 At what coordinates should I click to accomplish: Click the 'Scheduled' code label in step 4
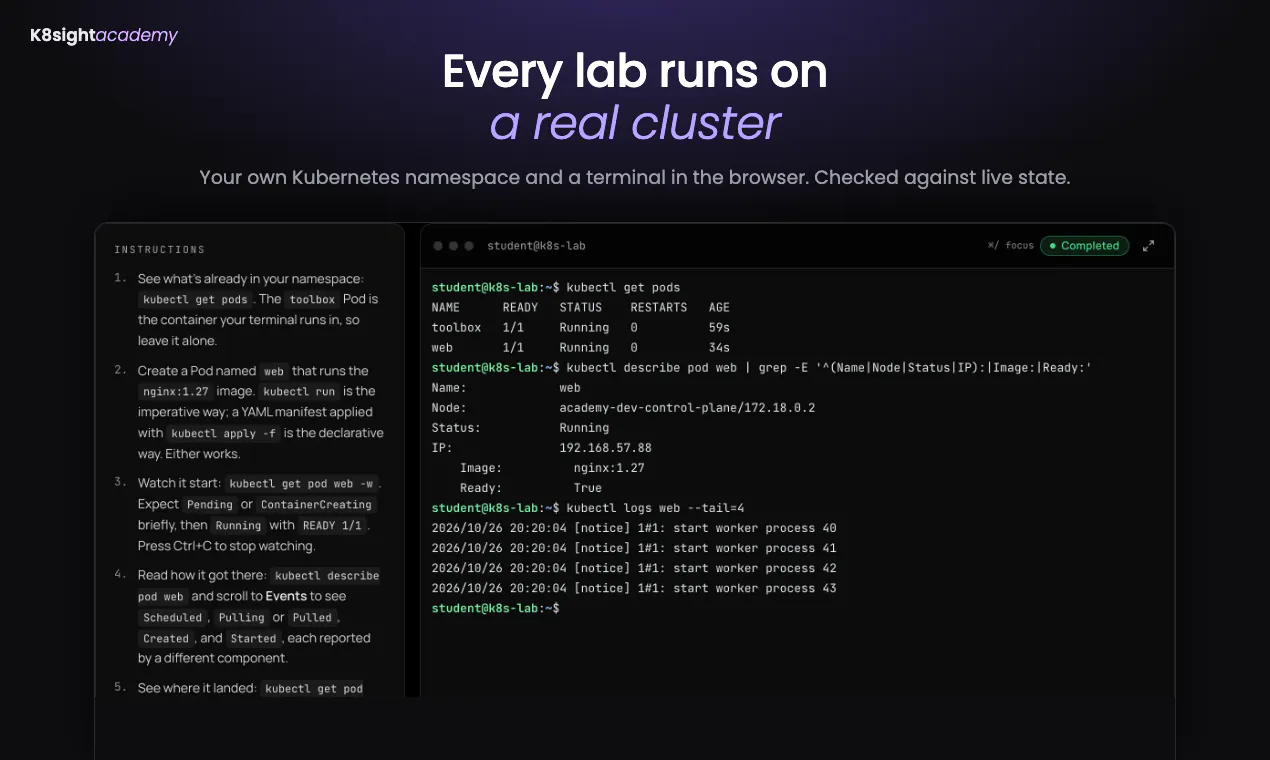tap(173, 618)
